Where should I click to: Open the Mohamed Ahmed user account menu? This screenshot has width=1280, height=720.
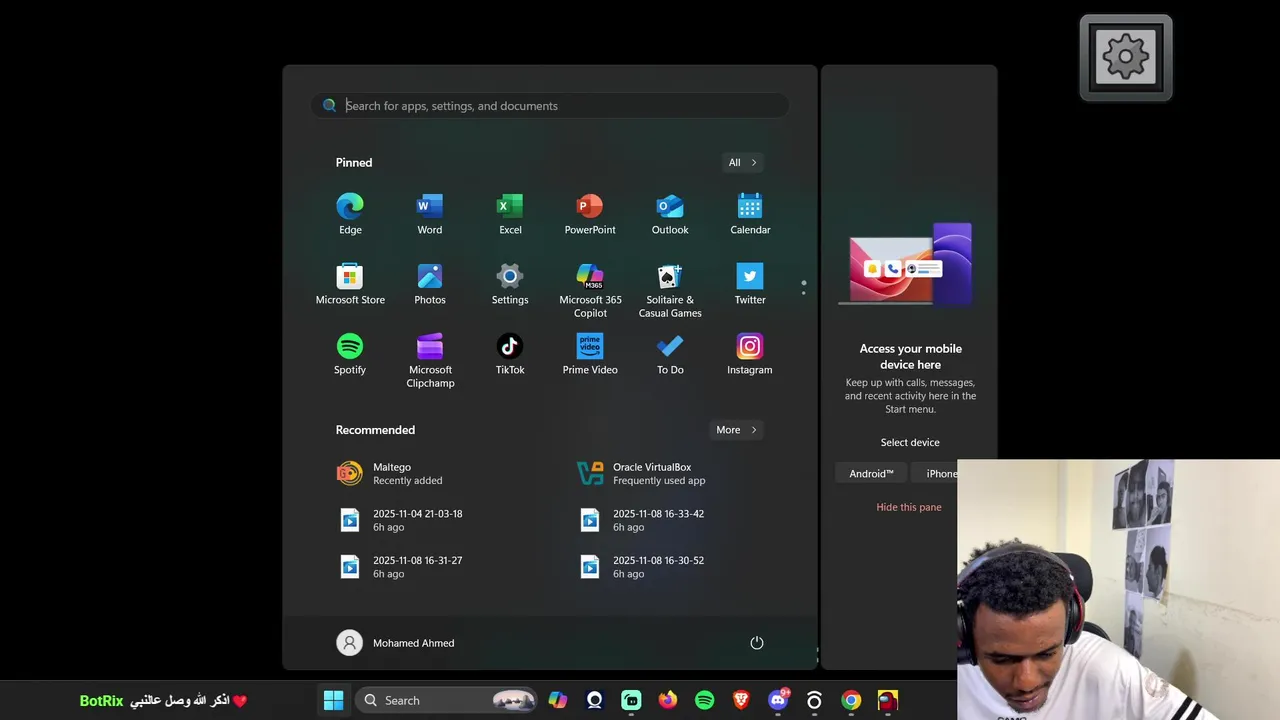[x=396, y=643]
